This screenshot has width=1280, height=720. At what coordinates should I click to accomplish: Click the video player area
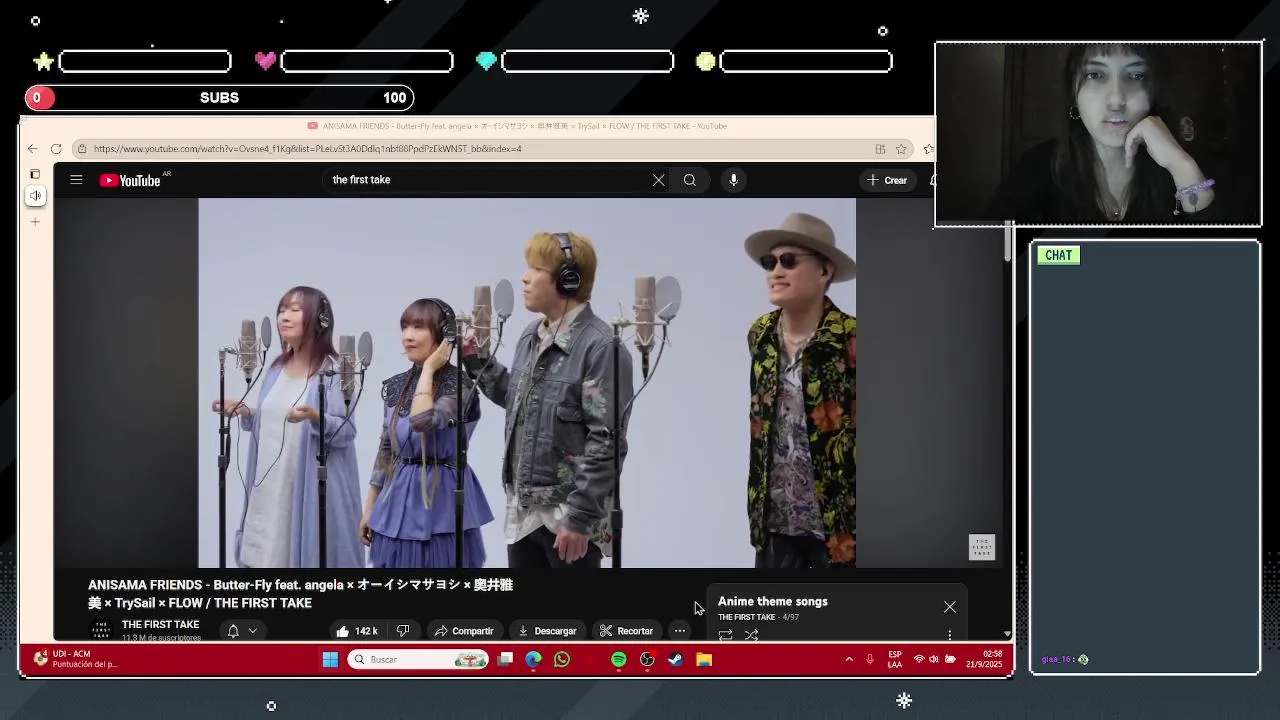click(527, 382)
